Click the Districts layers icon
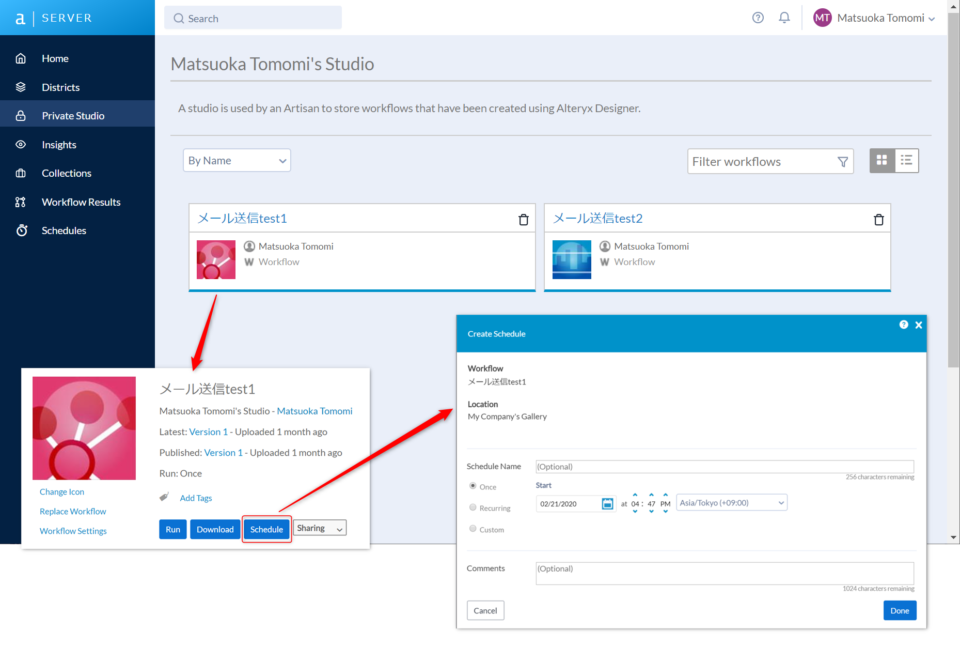960x646 pixels. (x=21, y=87)
